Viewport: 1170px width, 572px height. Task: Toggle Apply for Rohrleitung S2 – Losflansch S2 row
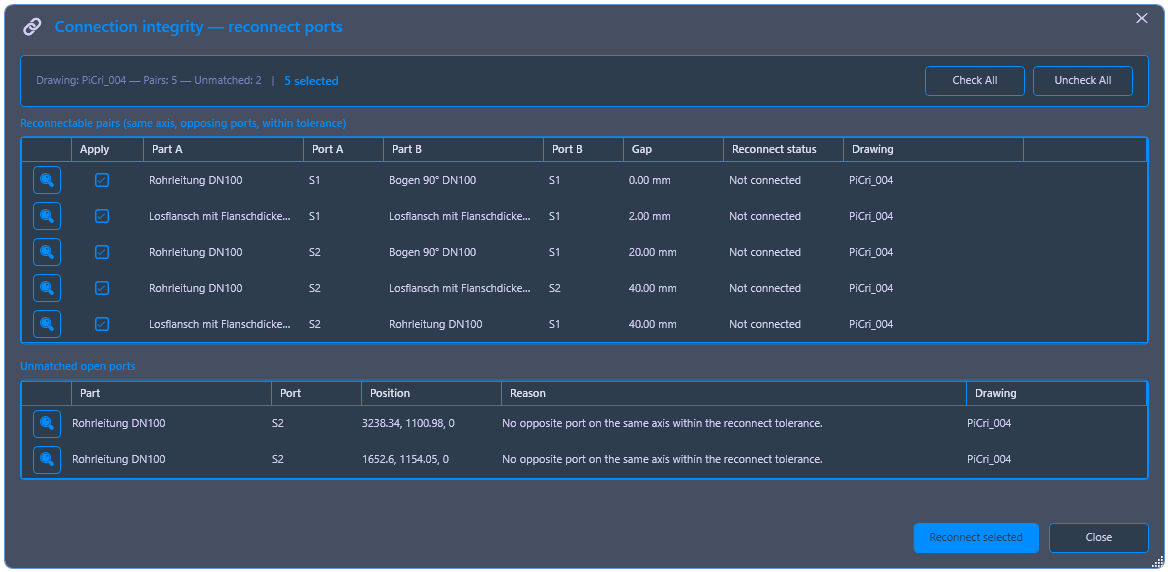(101, 288)
